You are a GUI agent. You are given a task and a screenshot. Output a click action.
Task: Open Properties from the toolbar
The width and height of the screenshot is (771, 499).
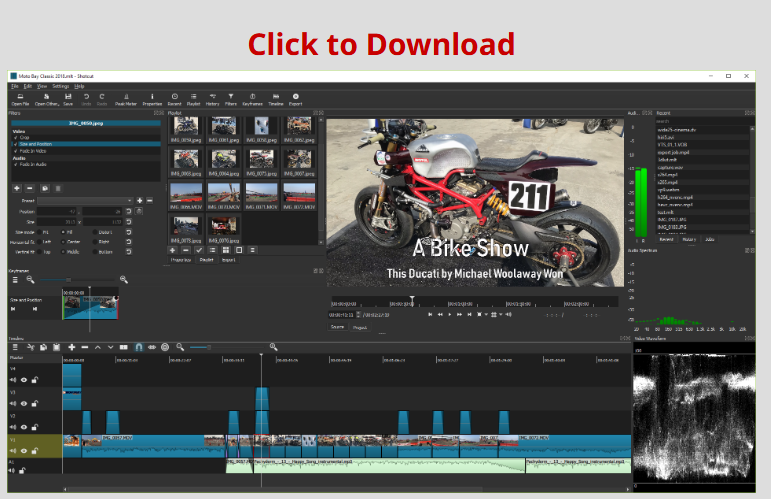coord(152,99)
